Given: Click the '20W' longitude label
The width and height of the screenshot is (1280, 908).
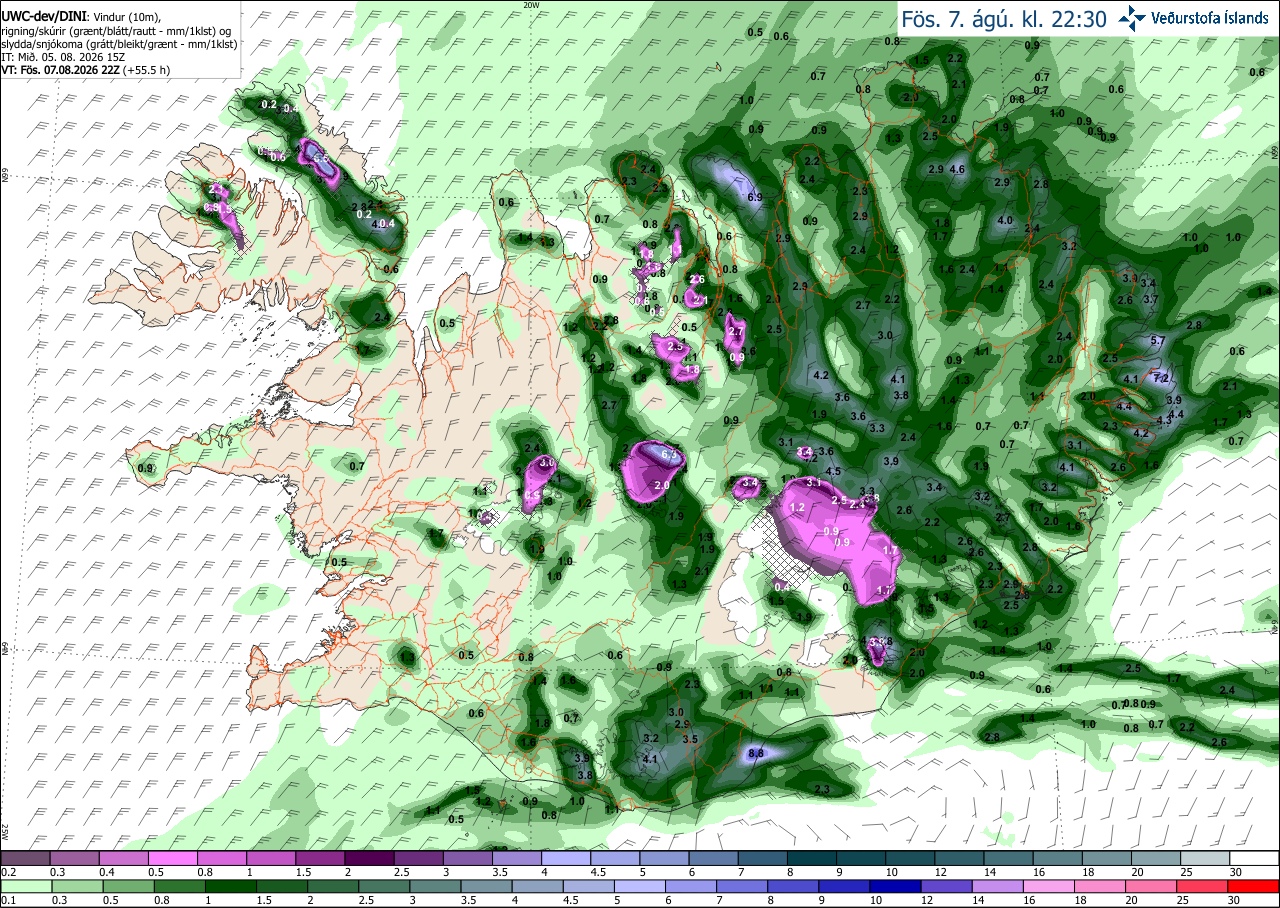Looking at the screenshot, I should 531,5.
